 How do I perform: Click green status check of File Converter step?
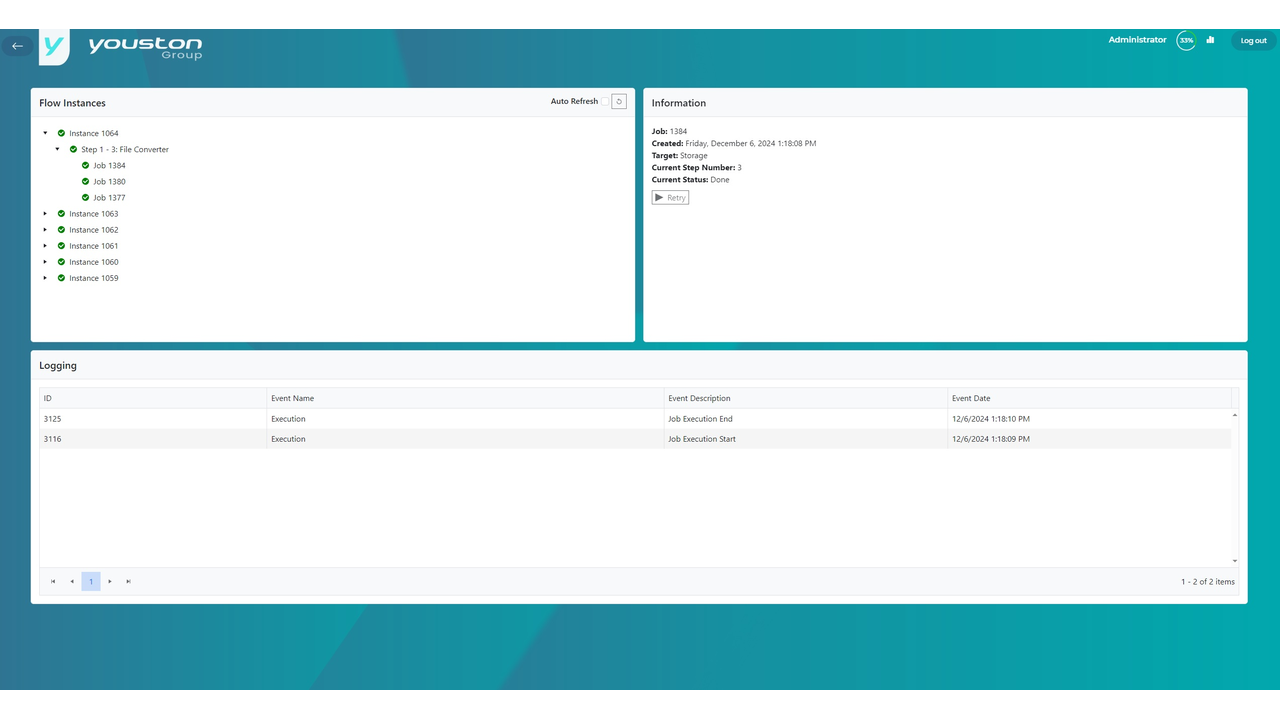click(73, 149)
